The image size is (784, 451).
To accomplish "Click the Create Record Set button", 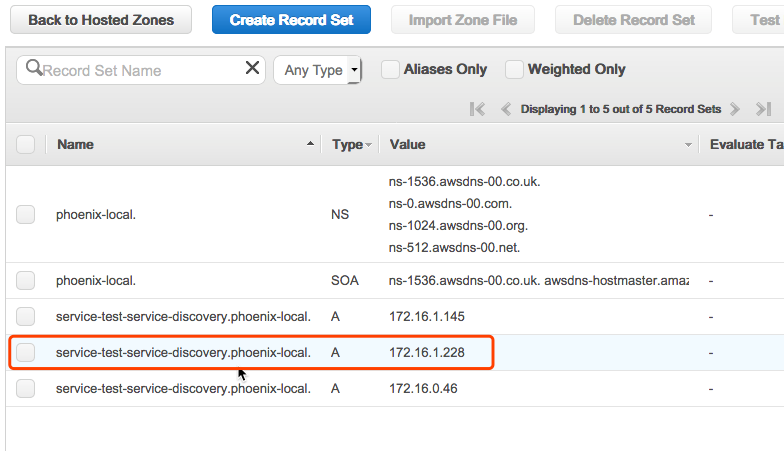I will click(291, 20).
